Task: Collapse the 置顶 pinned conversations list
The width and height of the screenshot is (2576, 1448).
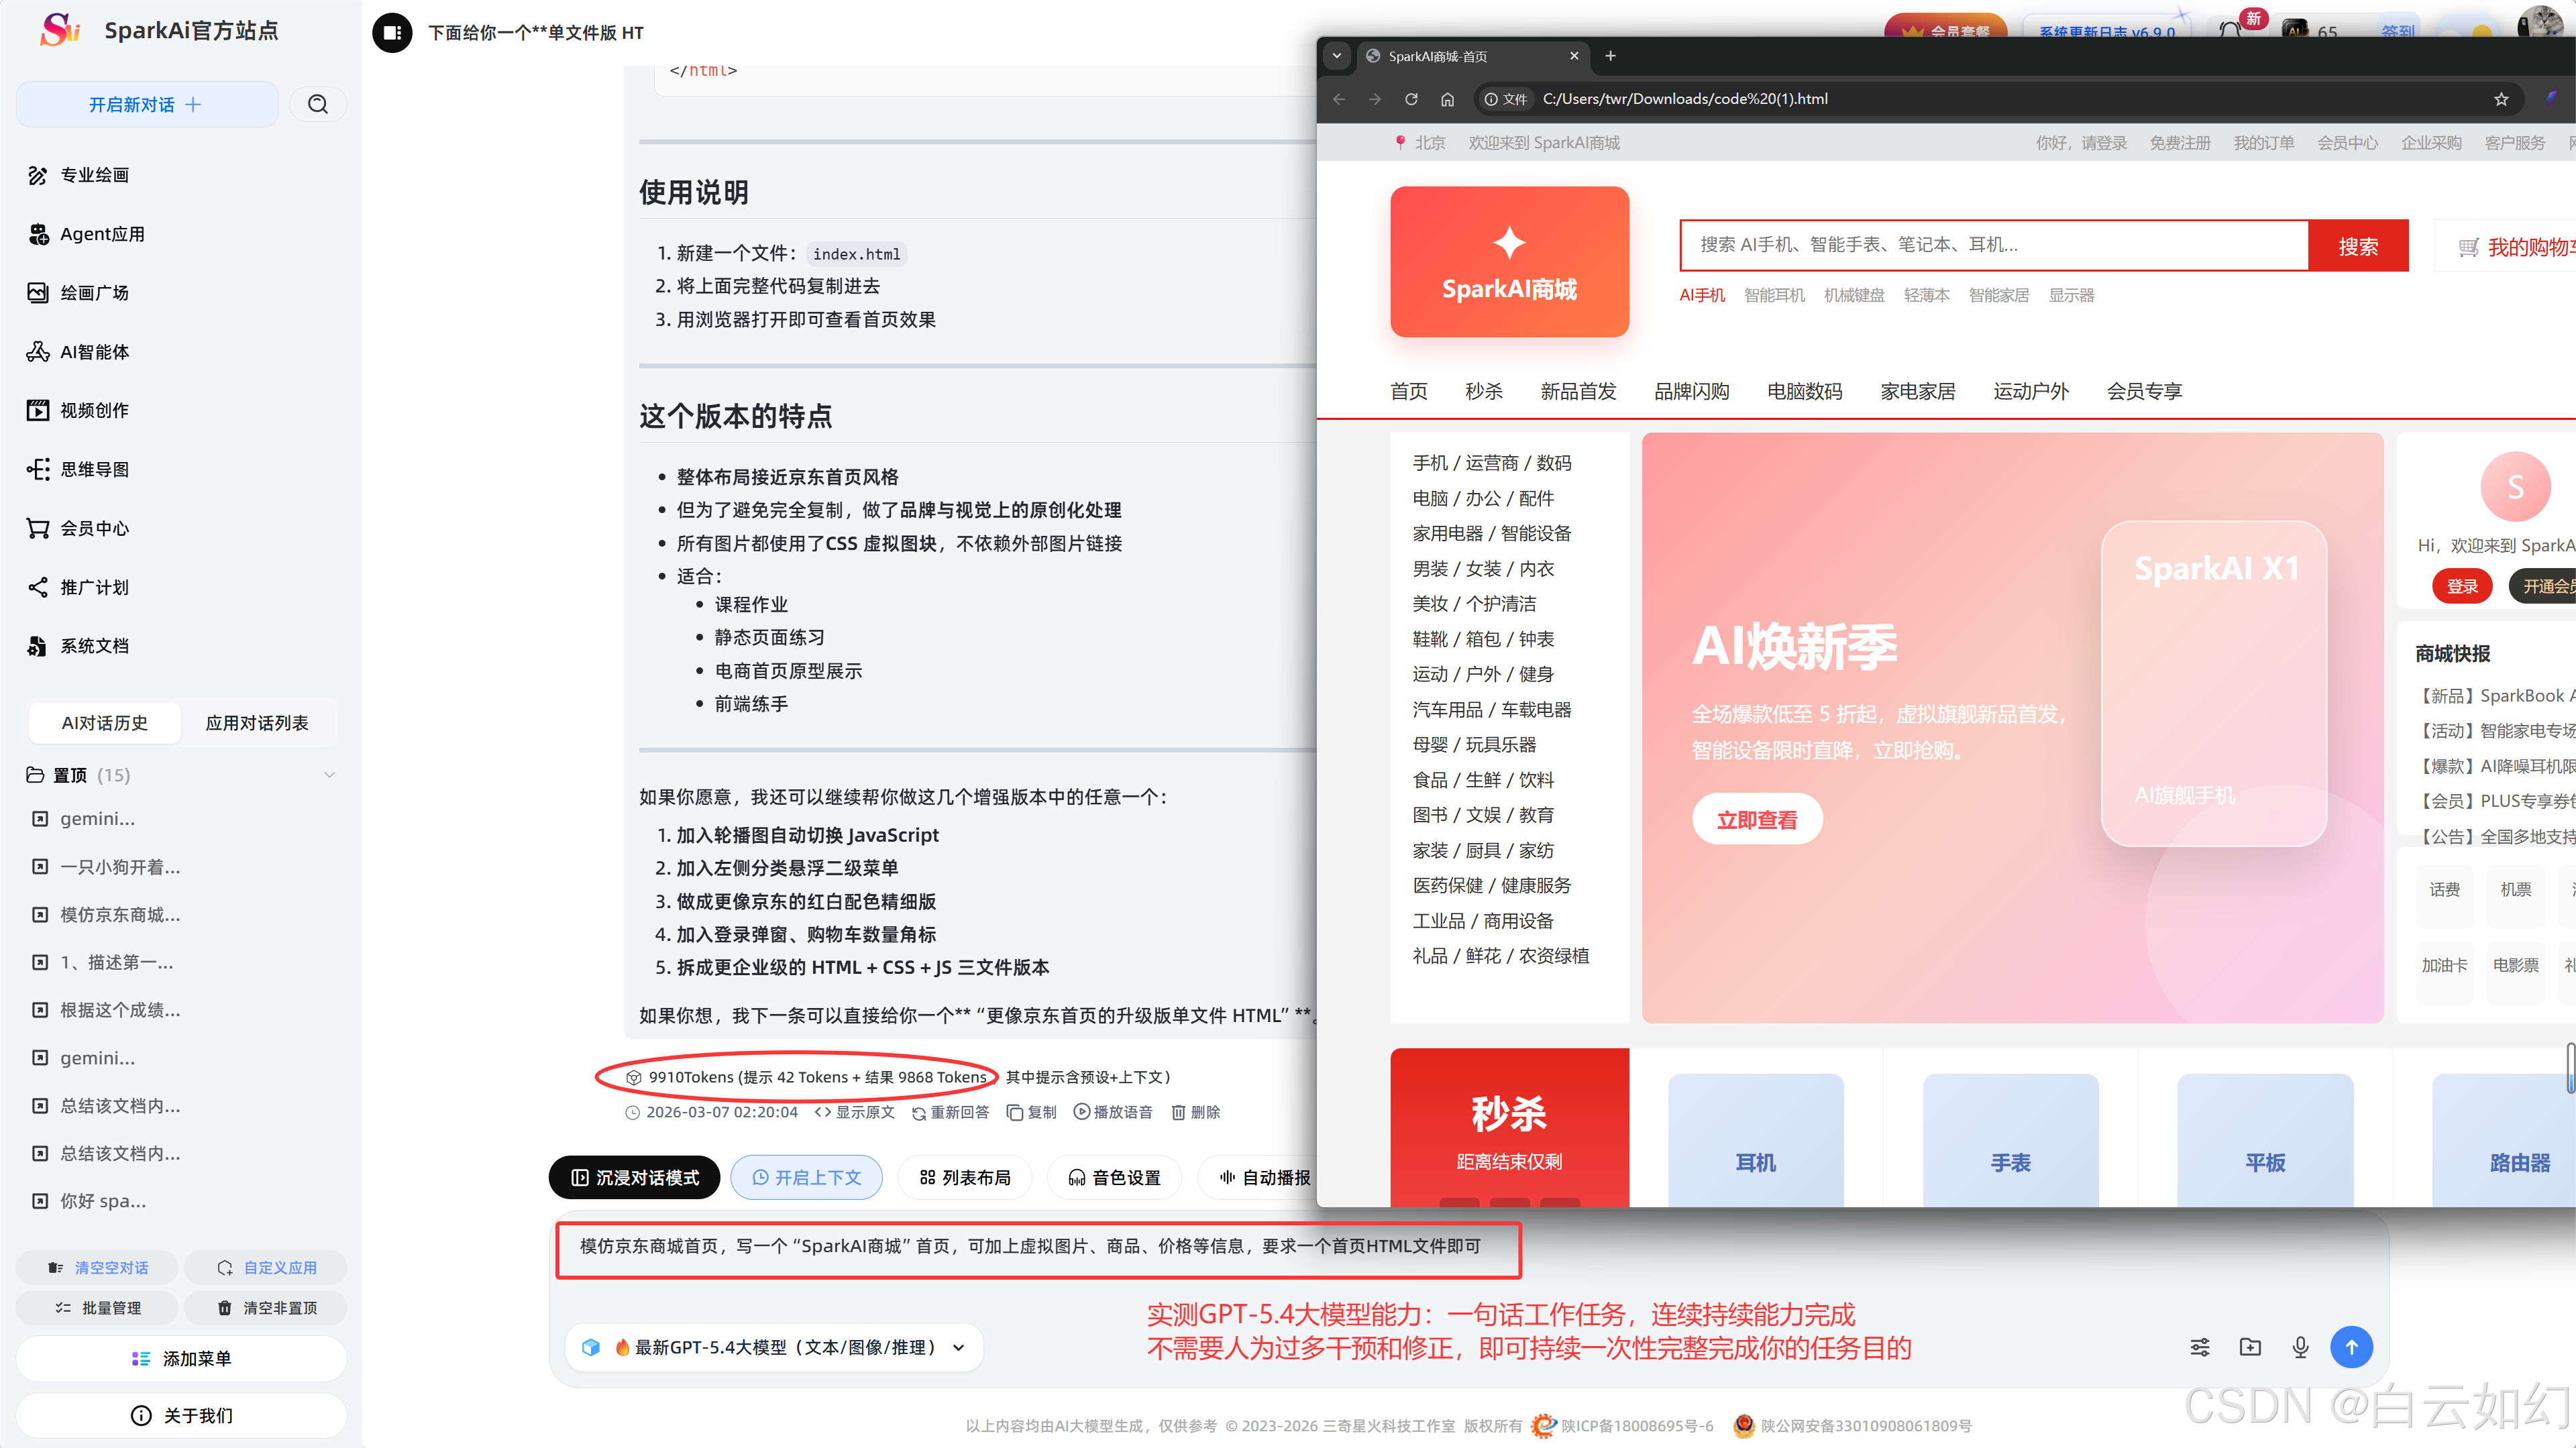Action: pos(329,775)
